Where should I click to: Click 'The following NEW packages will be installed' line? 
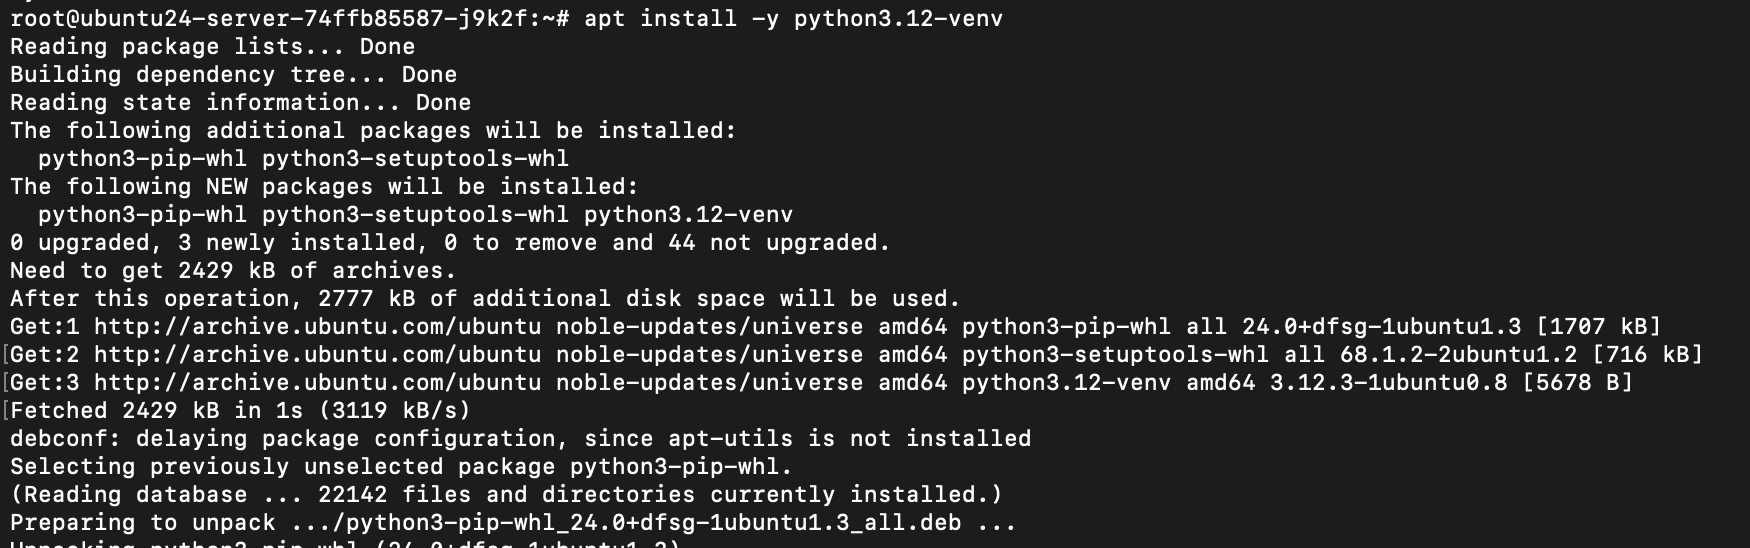click(x=324, y=187)
